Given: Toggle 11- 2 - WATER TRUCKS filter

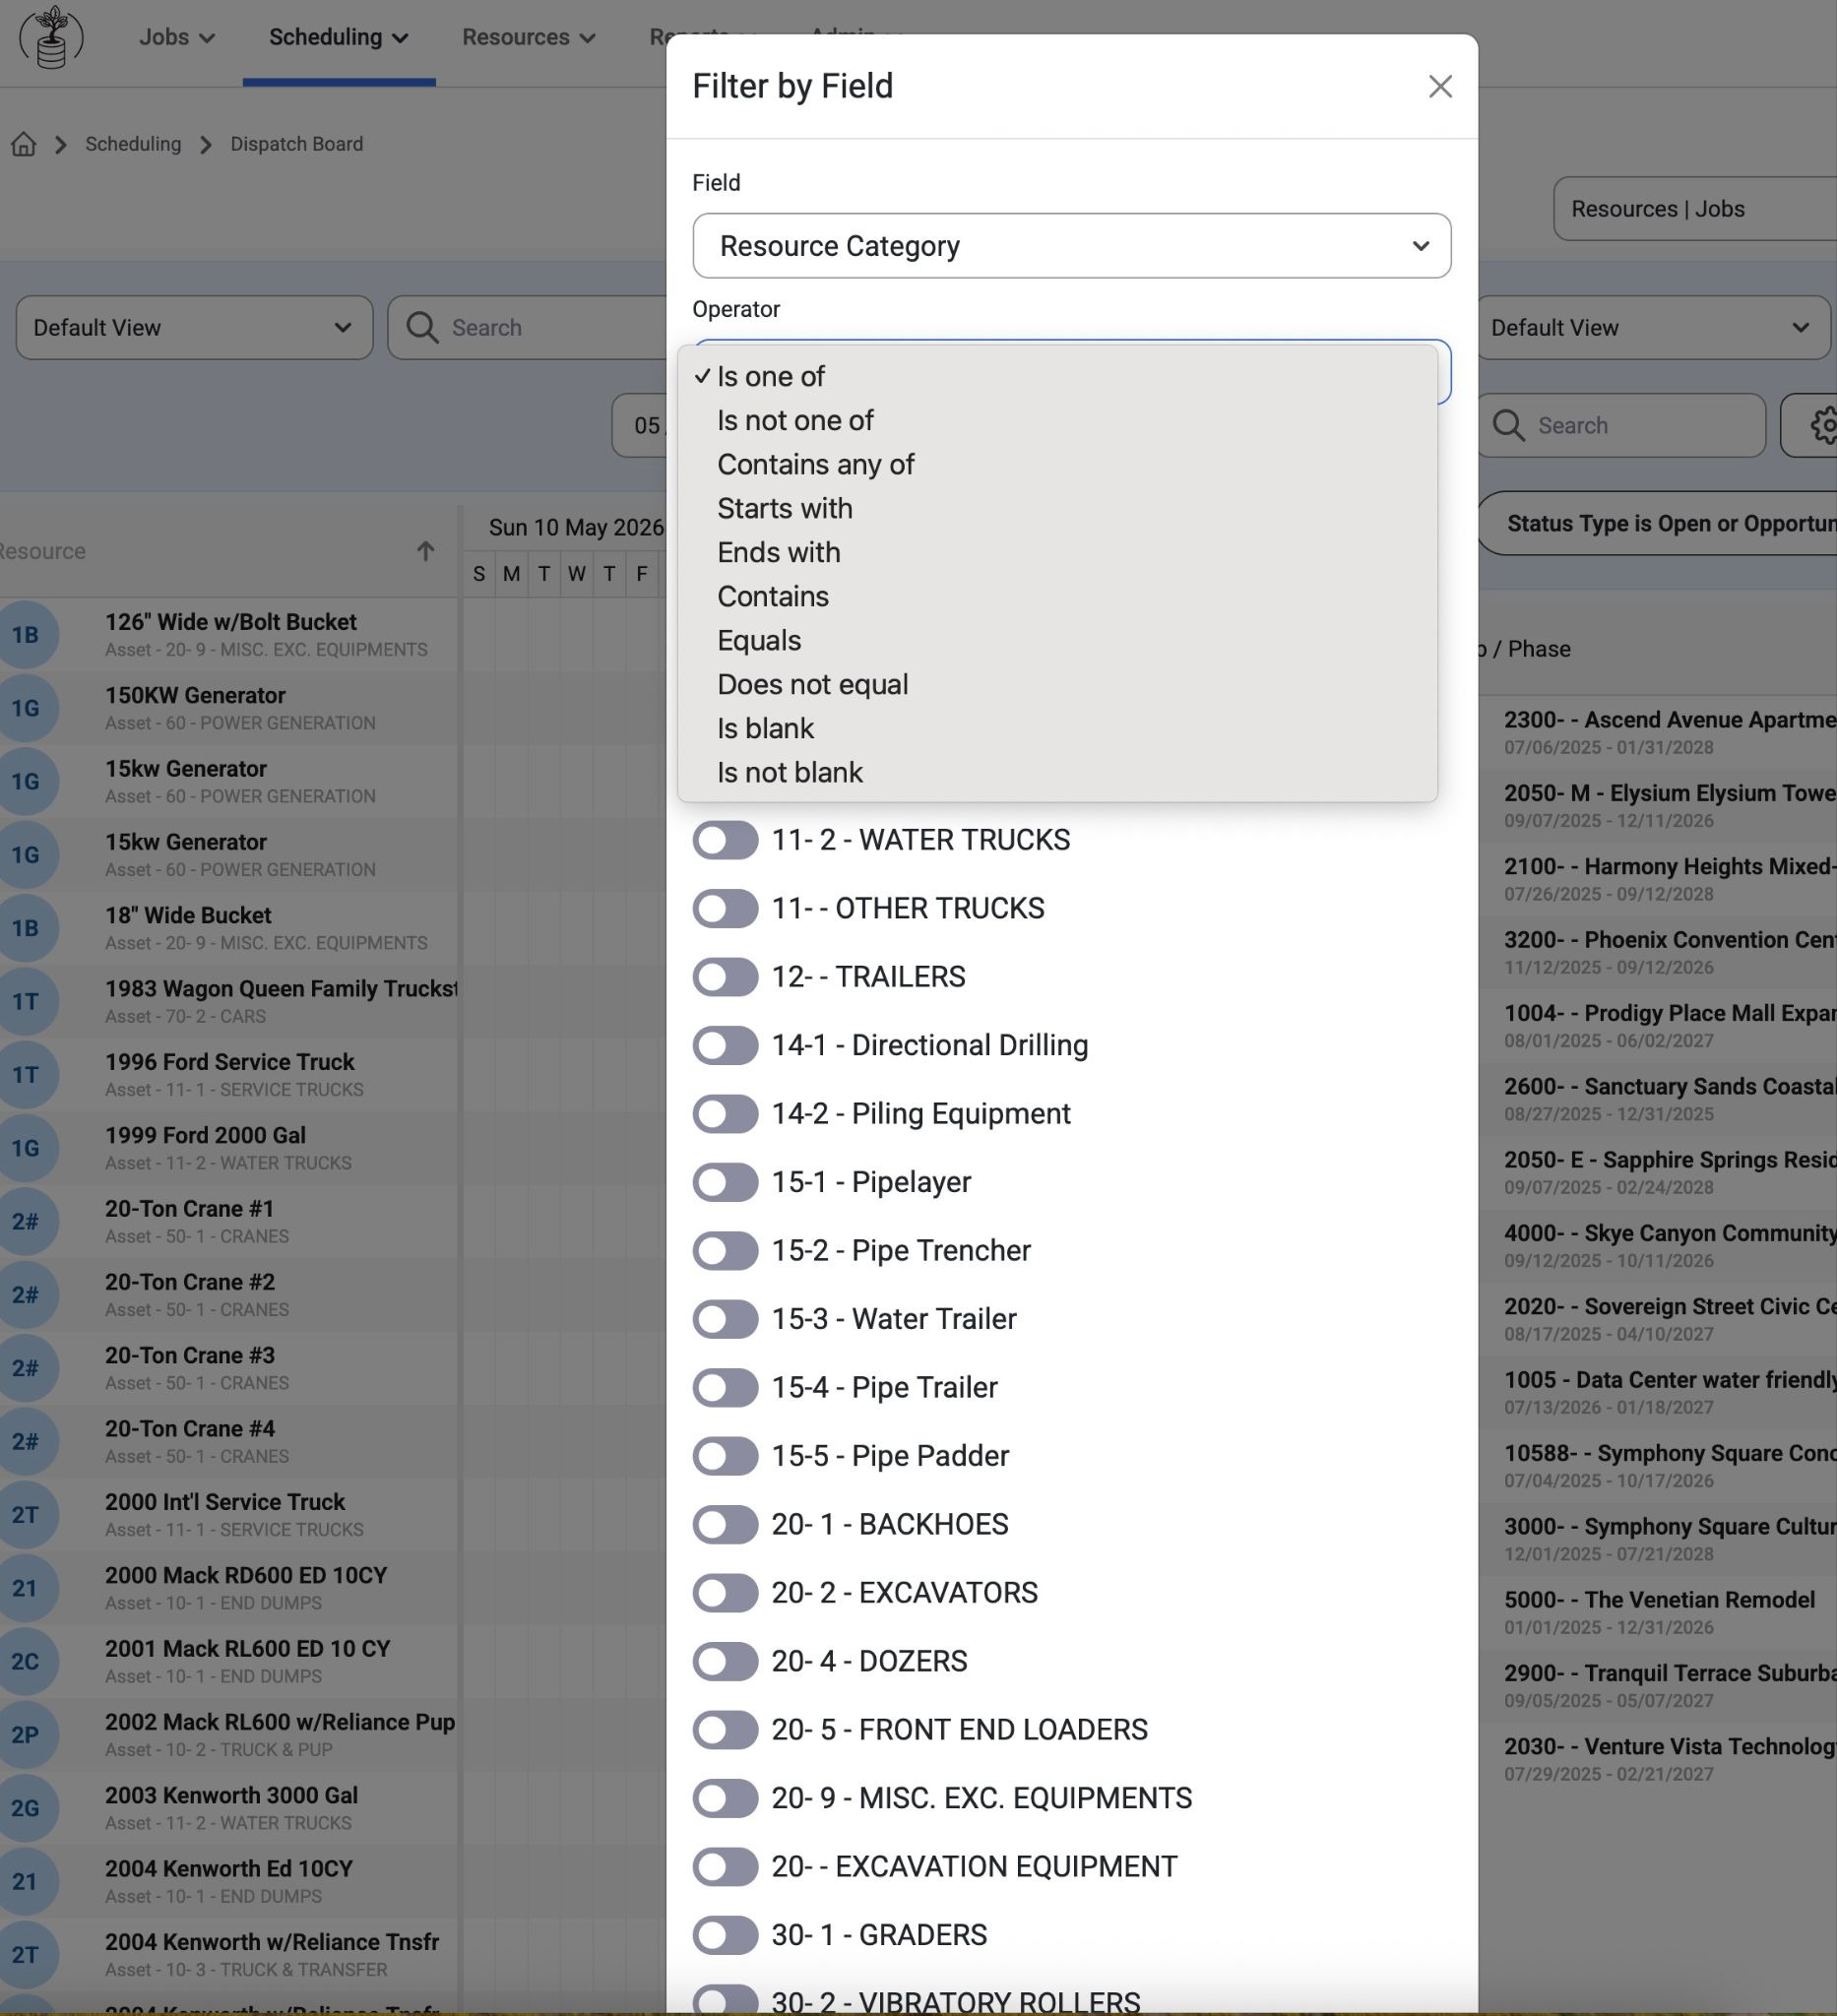Looking at the screenshot, I should click(725, 840).
